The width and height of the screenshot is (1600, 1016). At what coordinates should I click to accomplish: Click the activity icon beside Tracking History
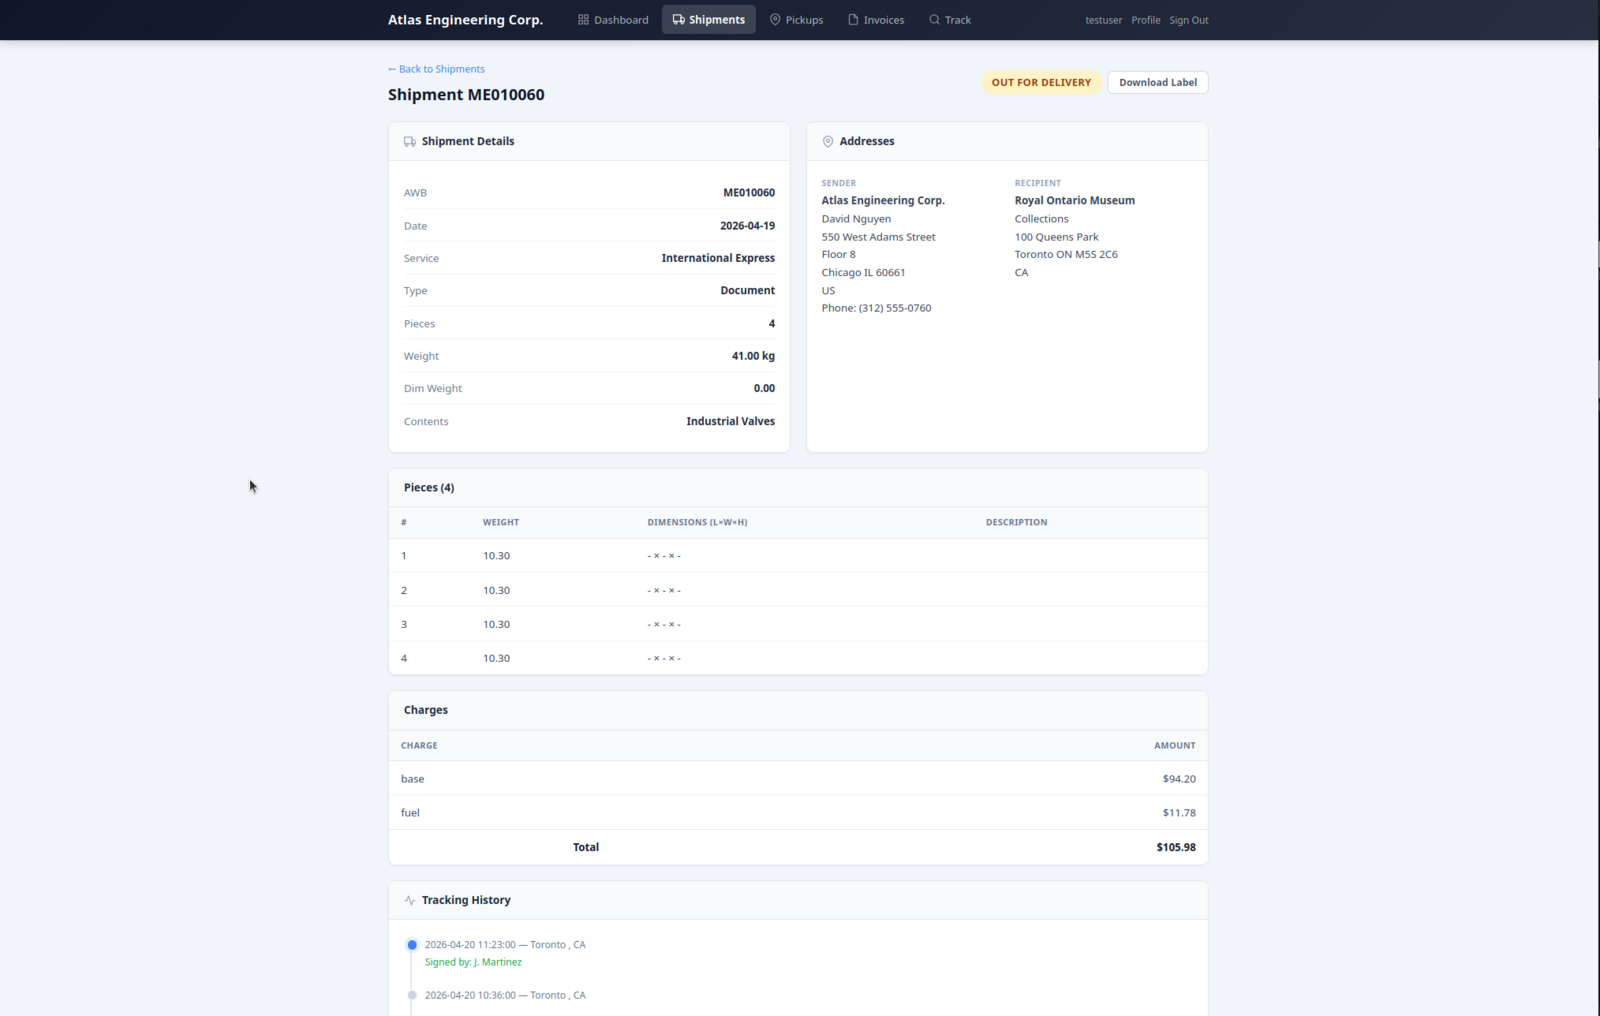[x=410, y=901]
